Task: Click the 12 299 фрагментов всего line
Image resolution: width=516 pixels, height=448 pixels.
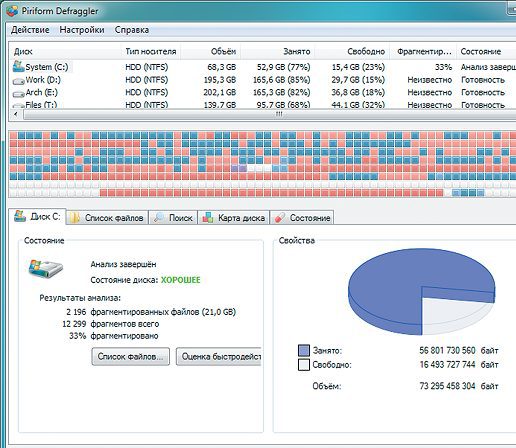Action: (x=111, y=324)
